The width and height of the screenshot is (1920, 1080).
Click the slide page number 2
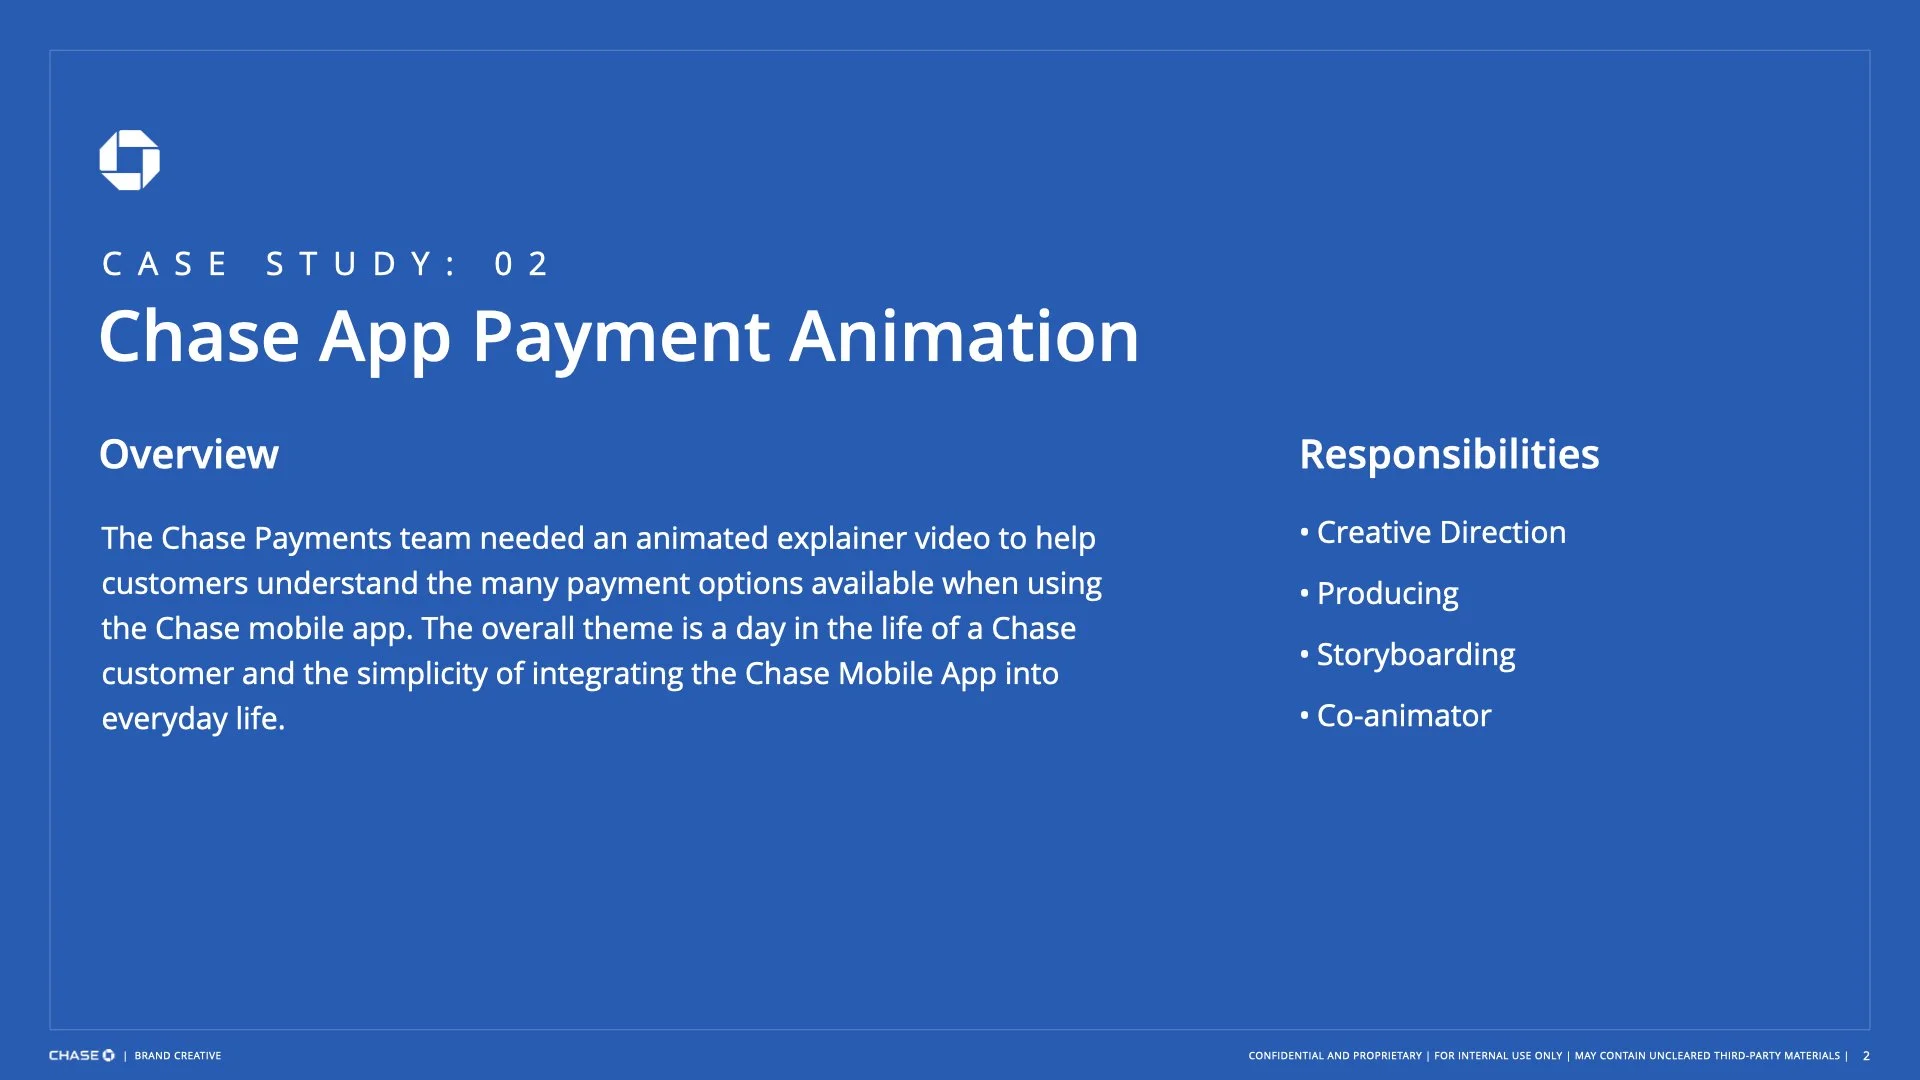(1866, 1056)
